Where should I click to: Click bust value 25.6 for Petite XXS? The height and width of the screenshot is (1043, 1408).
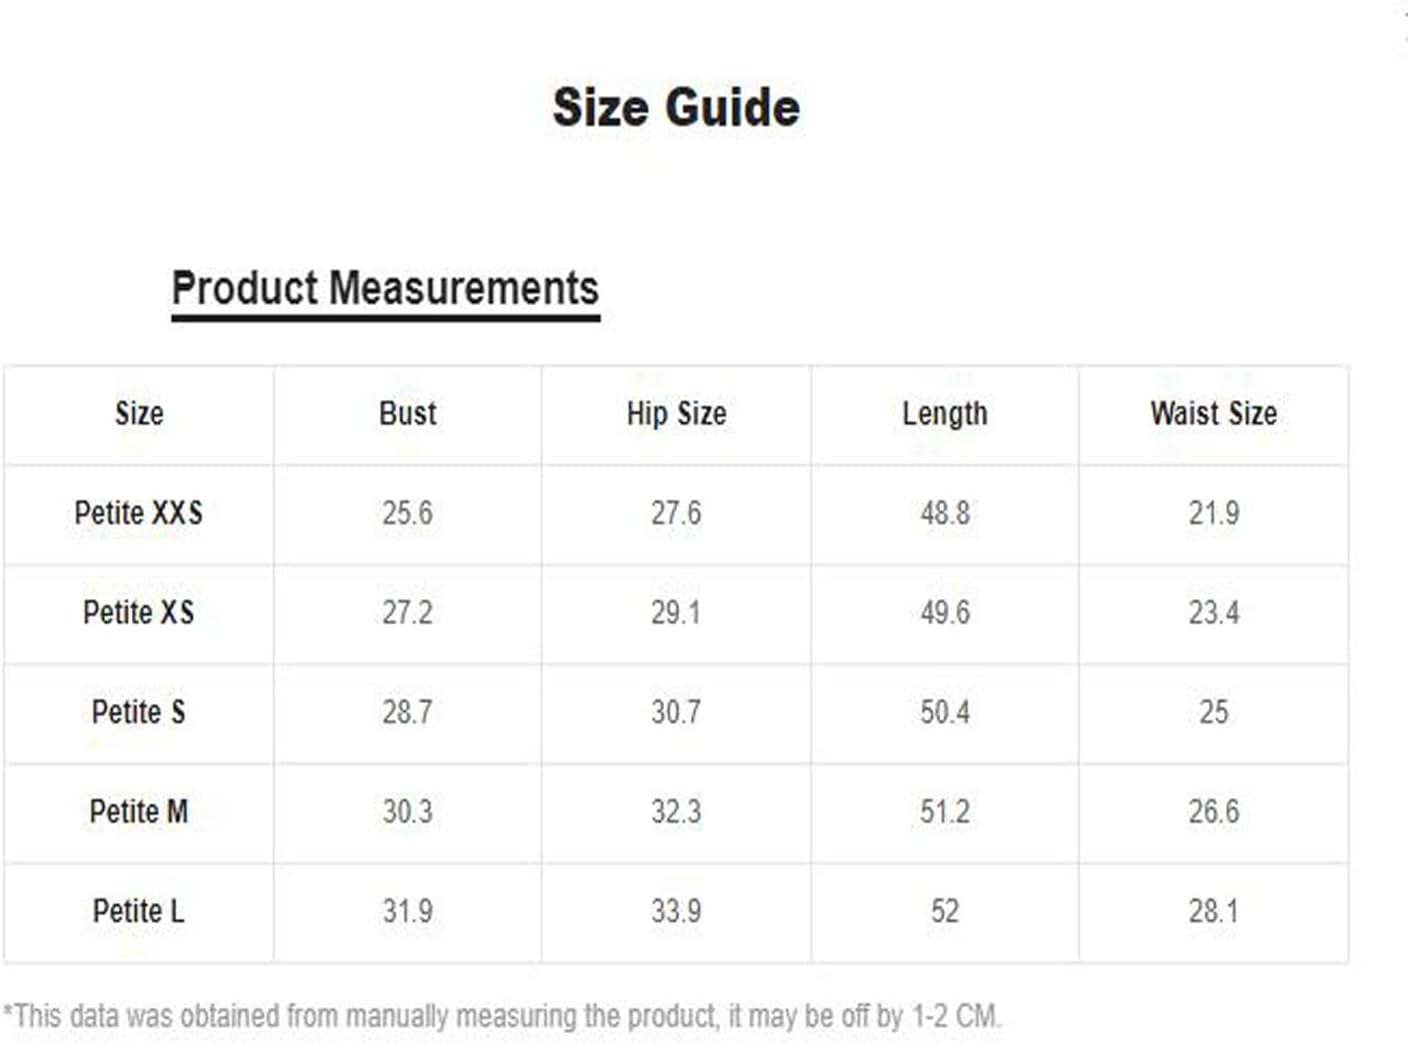click(x=407, y=513)
